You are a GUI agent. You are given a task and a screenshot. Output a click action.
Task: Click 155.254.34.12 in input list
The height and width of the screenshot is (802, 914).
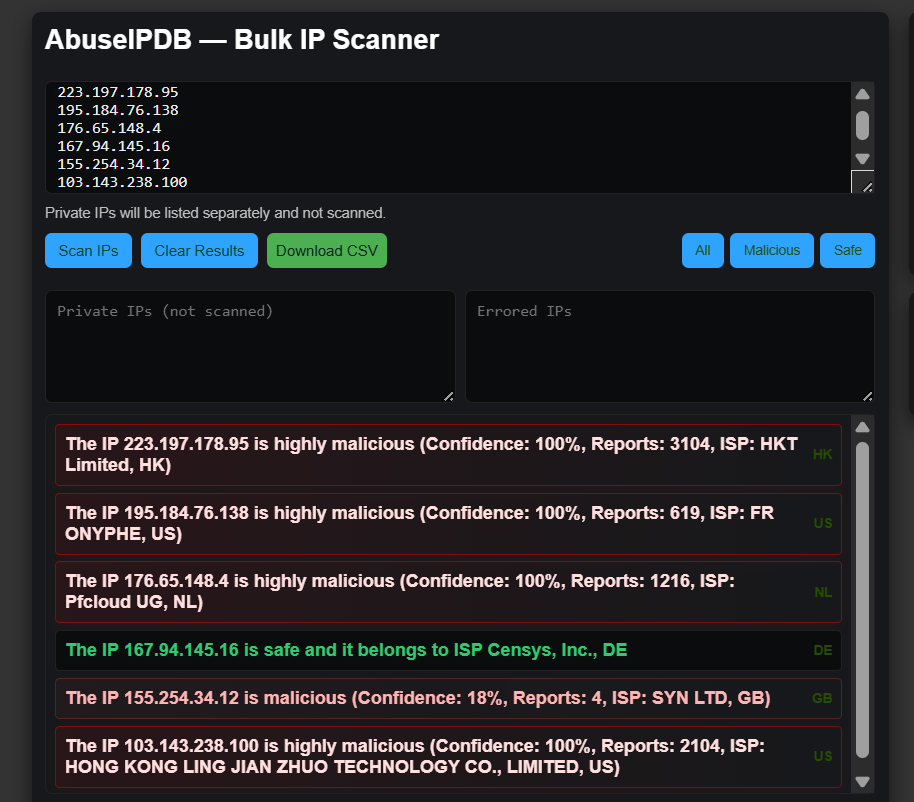(114, 164)
